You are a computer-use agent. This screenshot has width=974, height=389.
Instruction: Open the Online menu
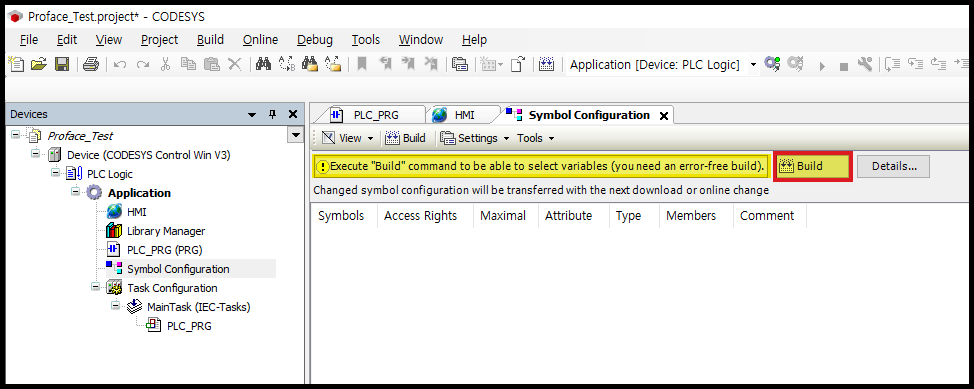click(260, 40)
